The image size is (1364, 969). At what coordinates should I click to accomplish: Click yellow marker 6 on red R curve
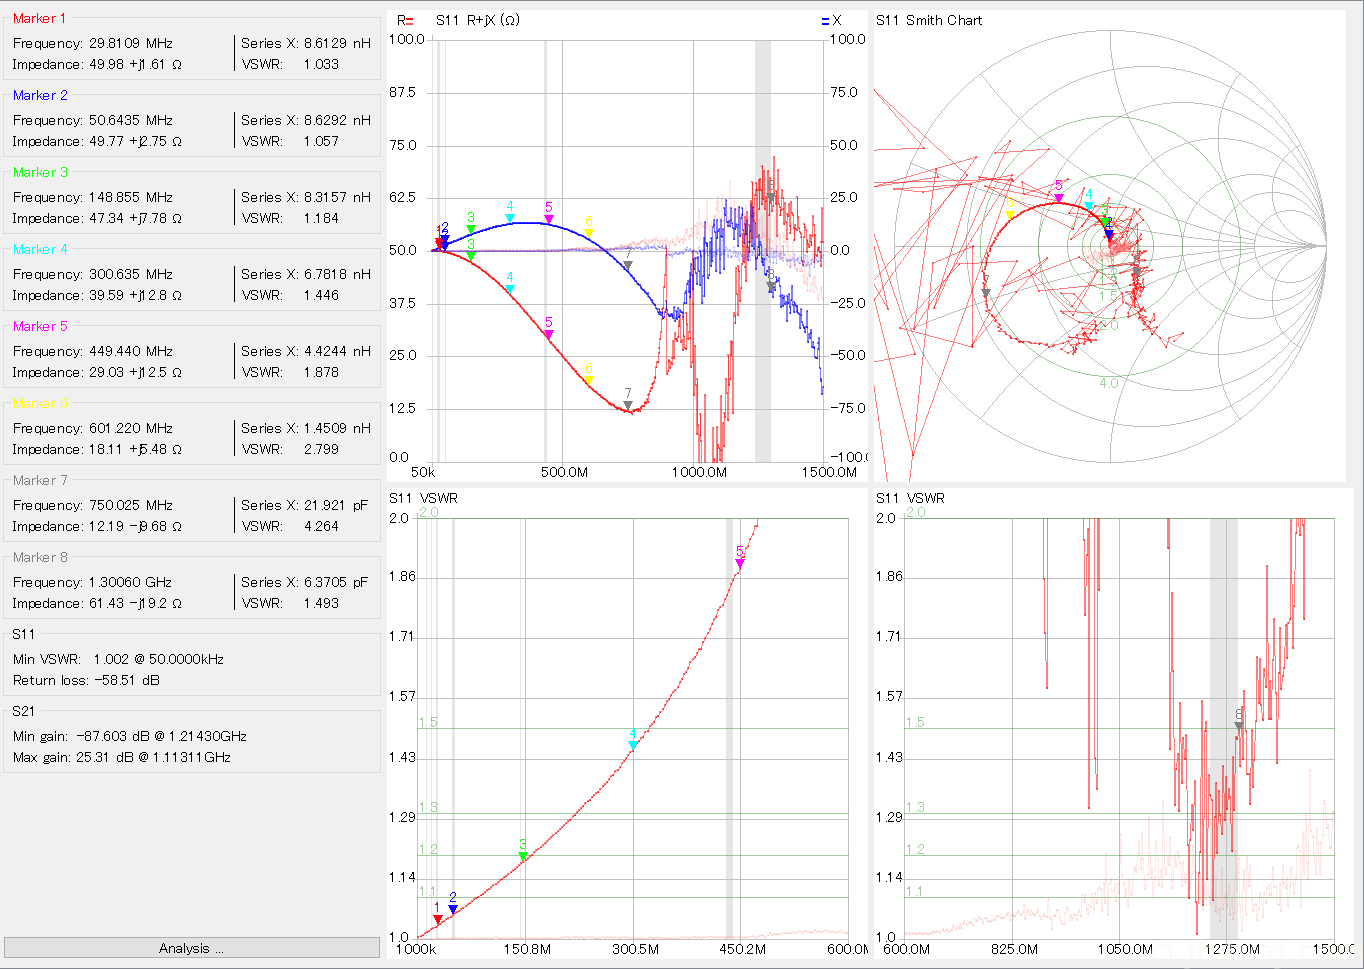pyautogui.click(x=588, y=380)
